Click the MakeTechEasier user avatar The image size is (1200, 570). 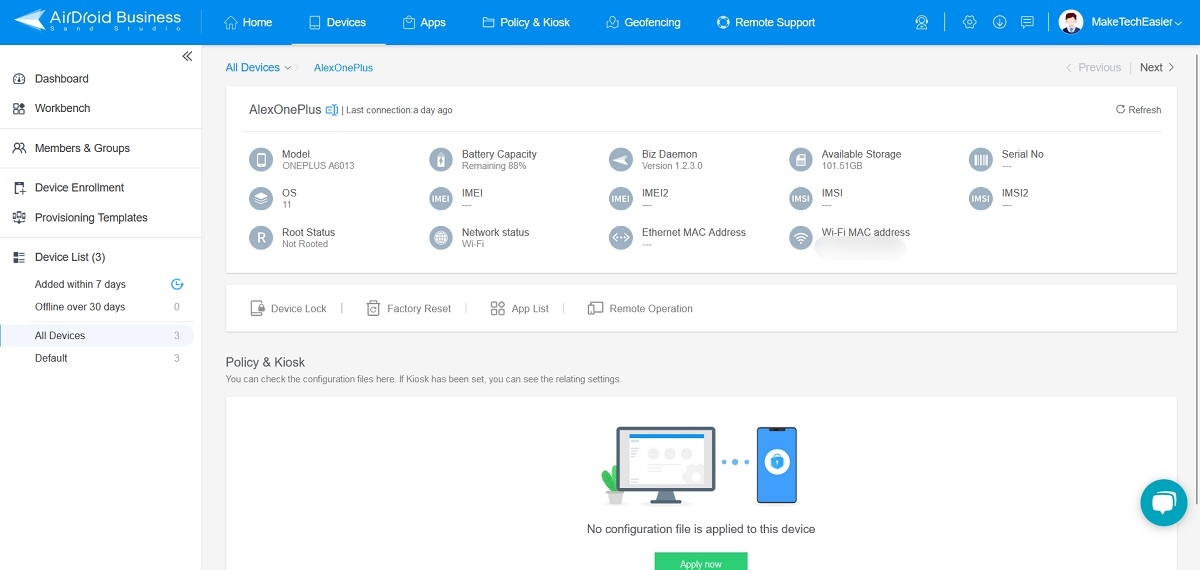click(x=1071, y=22)
